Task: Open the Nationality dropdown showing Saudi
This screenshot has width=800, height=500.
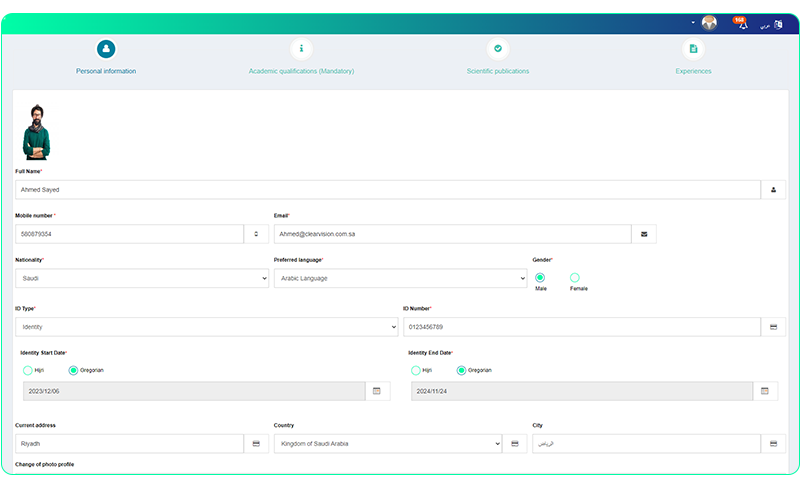Action: [x=141, y=279]
